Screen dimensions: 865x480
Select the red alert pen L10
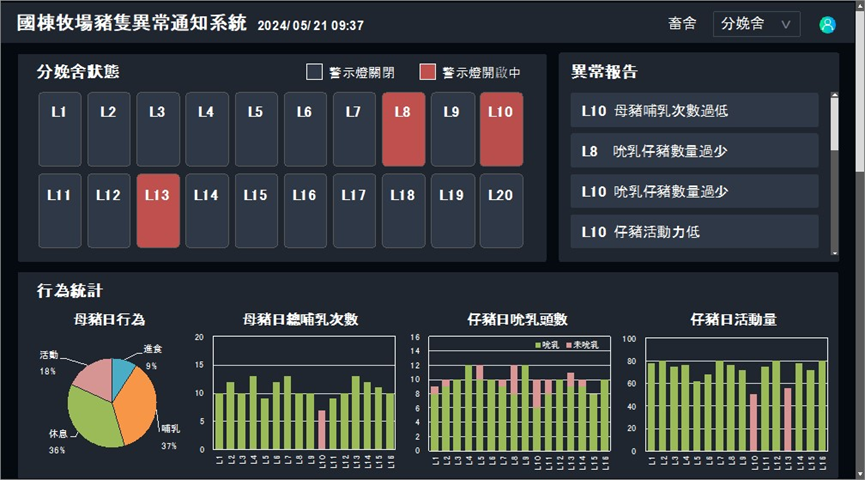point(500,129)
